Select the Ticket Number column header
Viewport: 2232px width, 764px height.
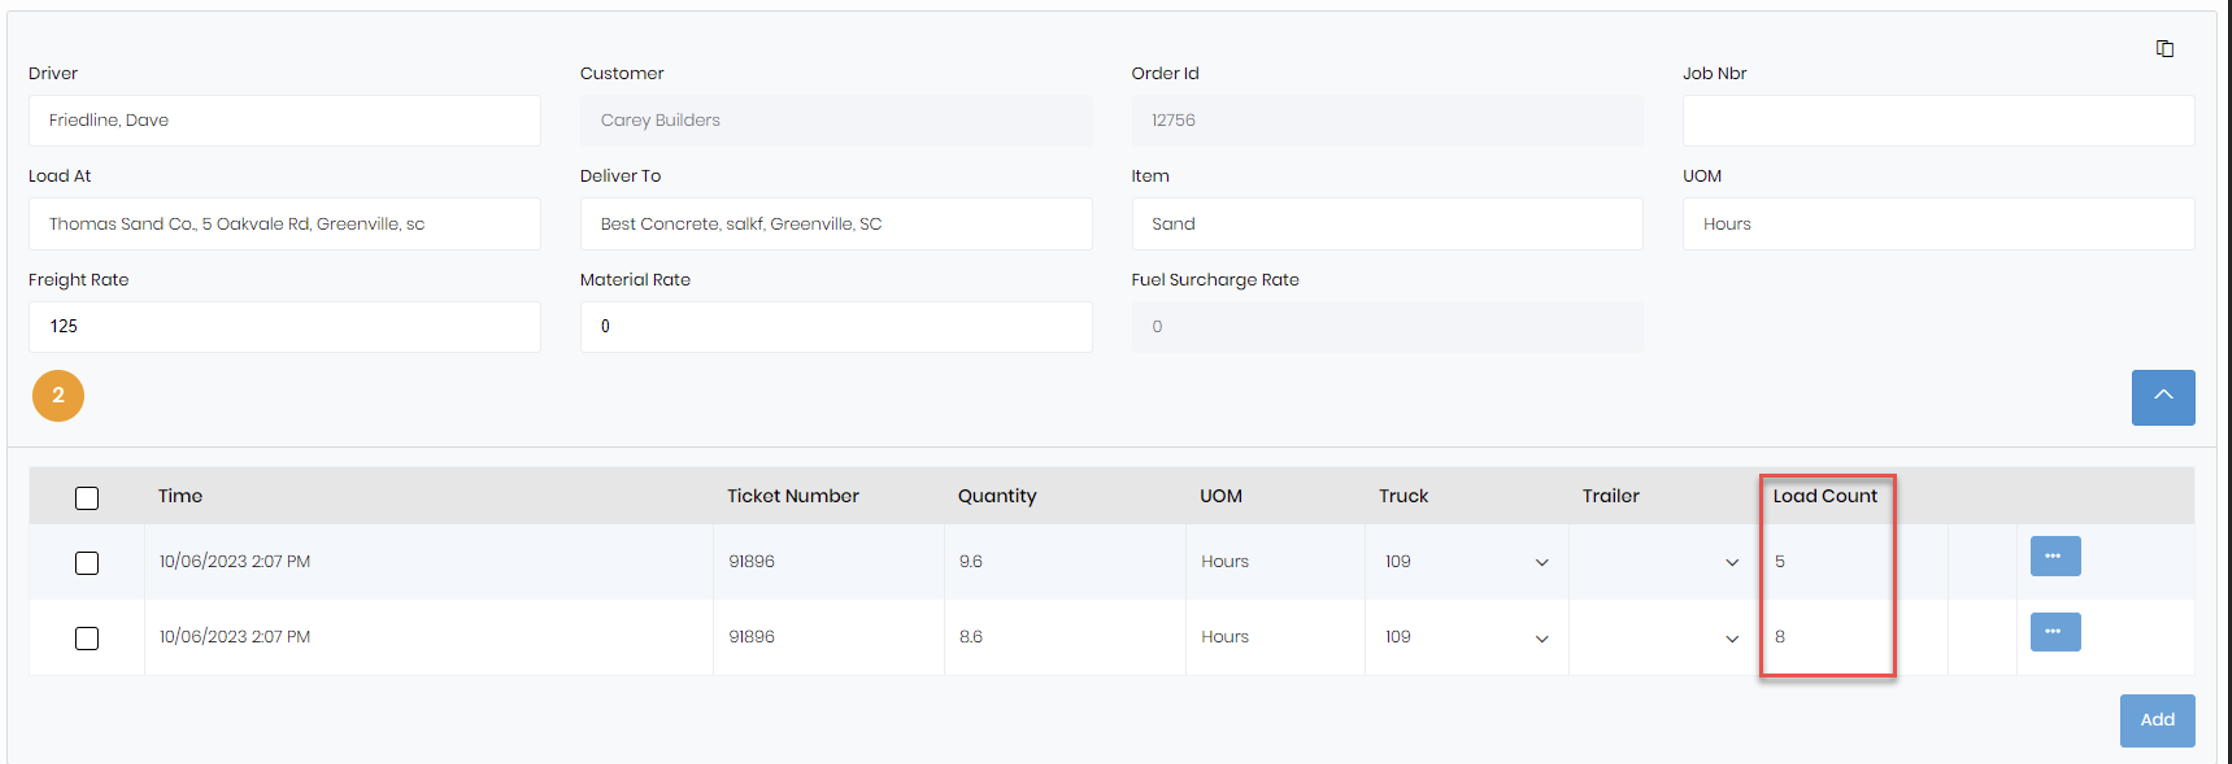pos(793,495)
